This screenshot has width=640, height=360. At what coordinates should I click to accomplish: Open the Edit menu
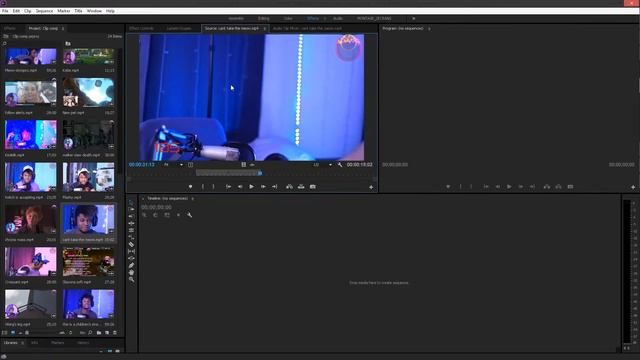(16, 11)
